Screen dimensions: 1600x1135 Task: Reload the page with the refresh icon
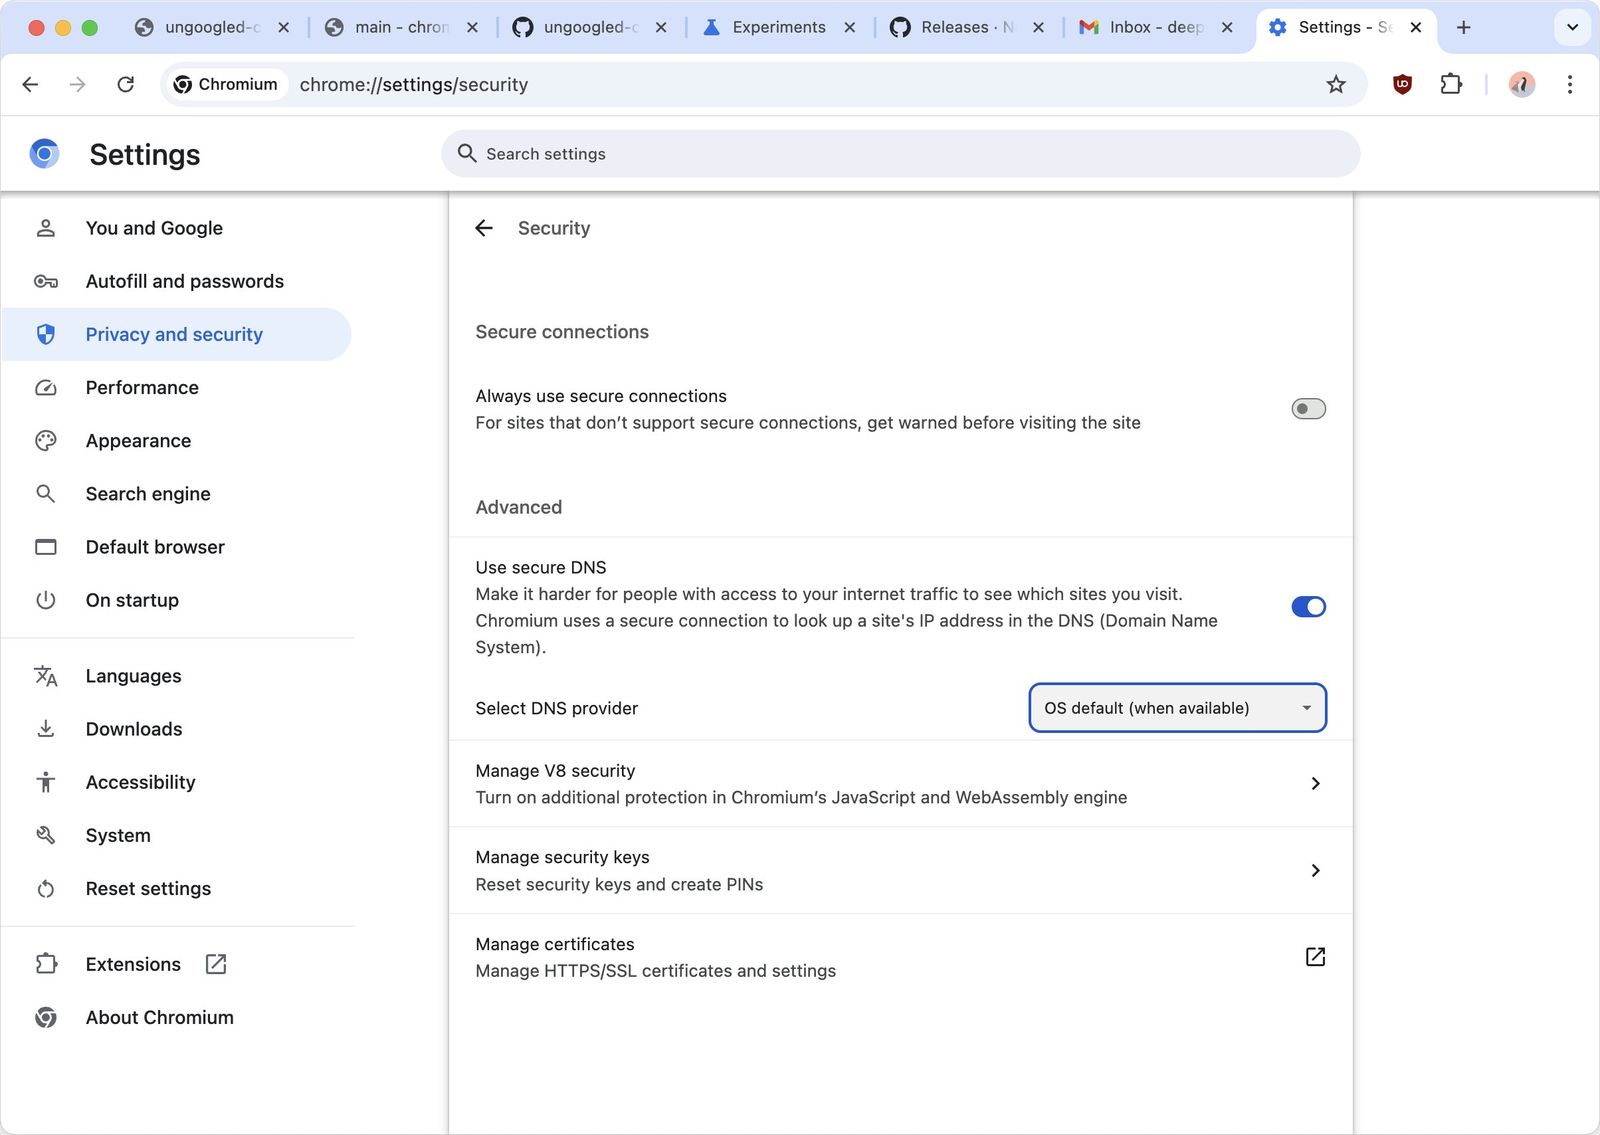125,84
